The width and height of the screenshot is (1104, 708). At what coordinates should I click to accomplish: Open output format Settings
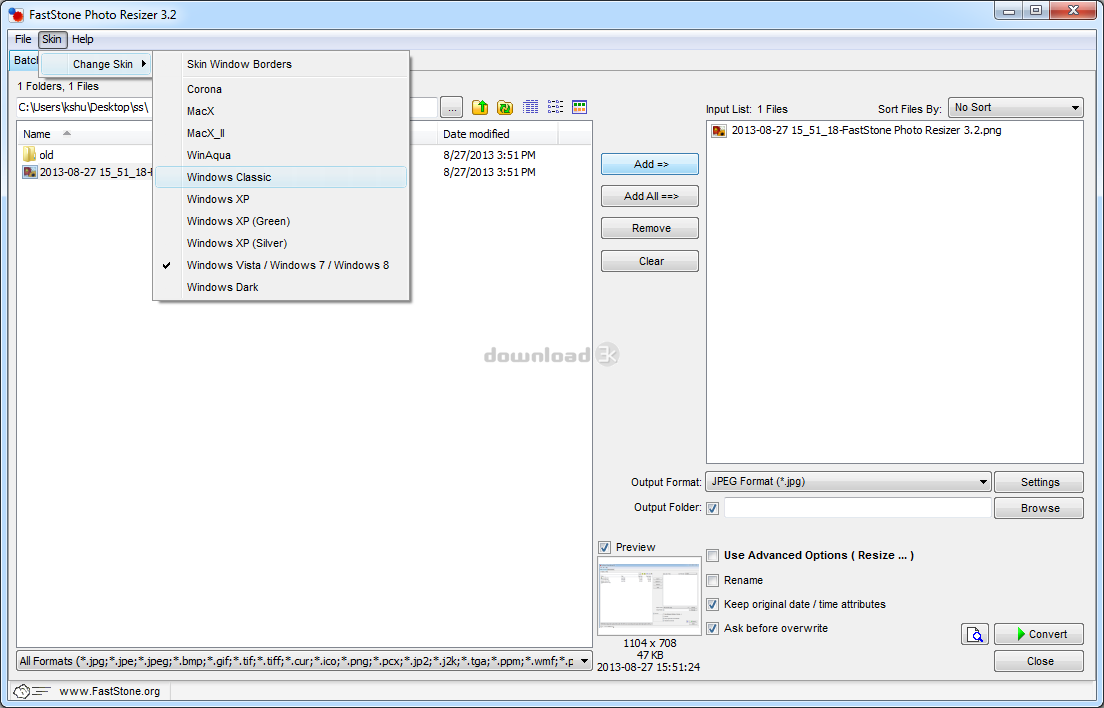point(1039,482)
